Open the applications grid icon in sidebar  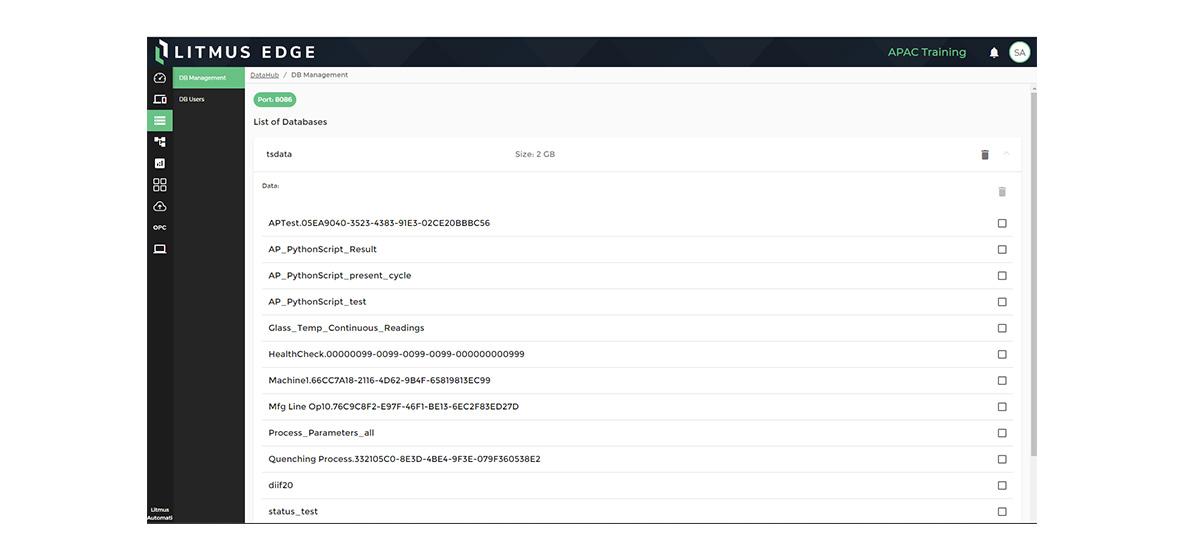click(x=159, y=185)
